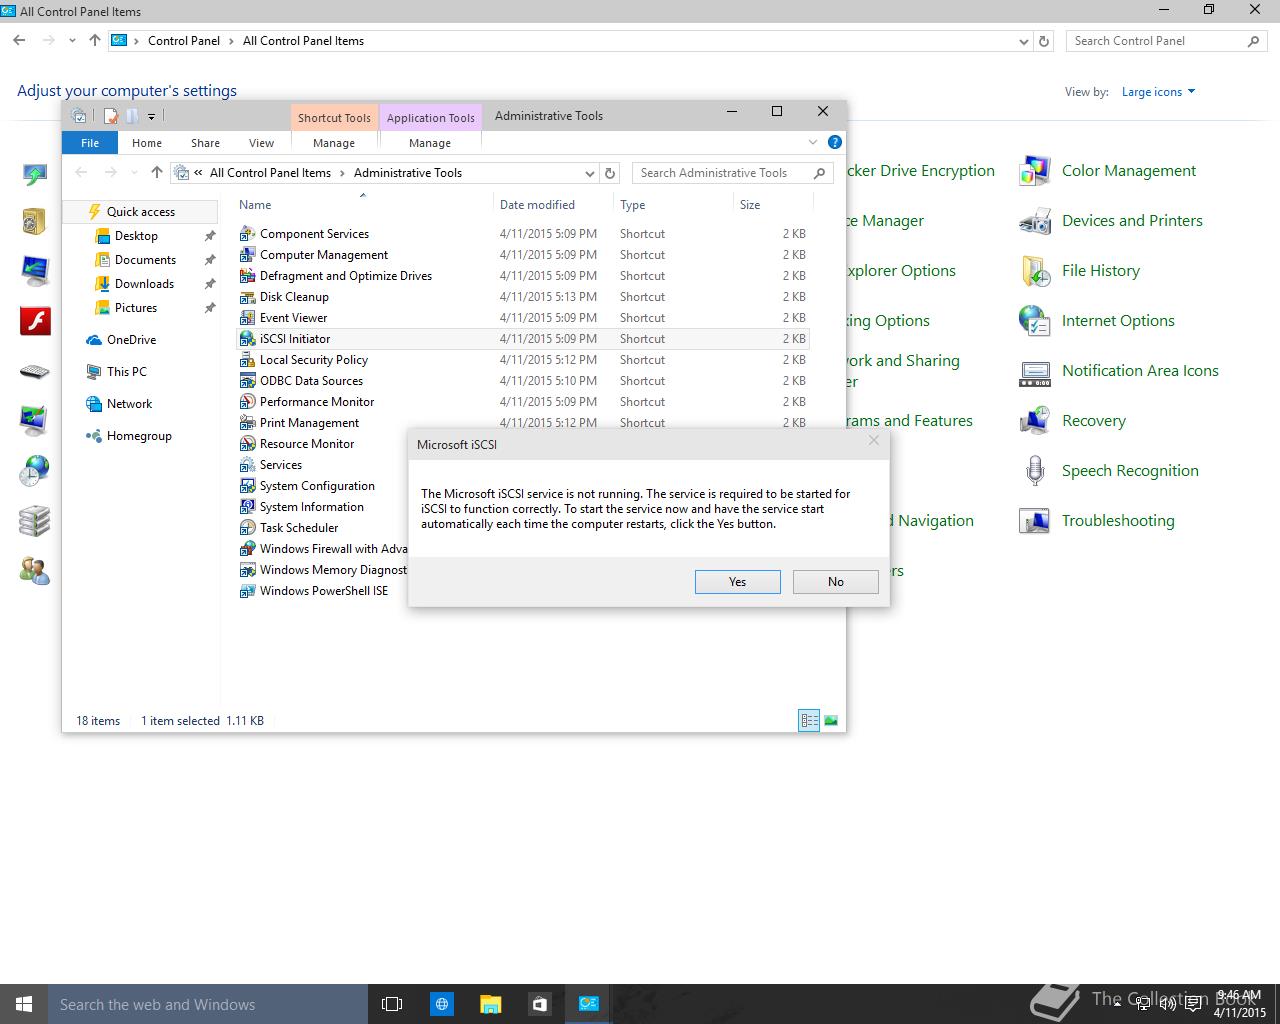Click the Name column header

(x=255, y=205)
